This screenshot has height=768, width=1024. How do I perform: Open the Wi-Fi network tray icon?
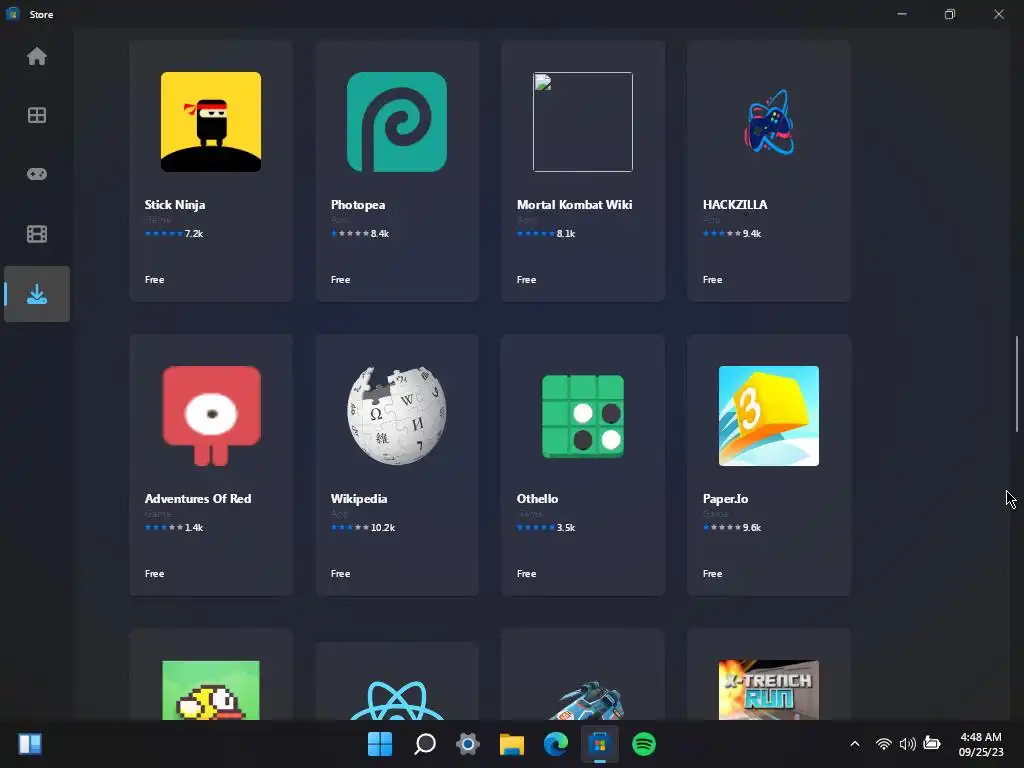point(884,744)
